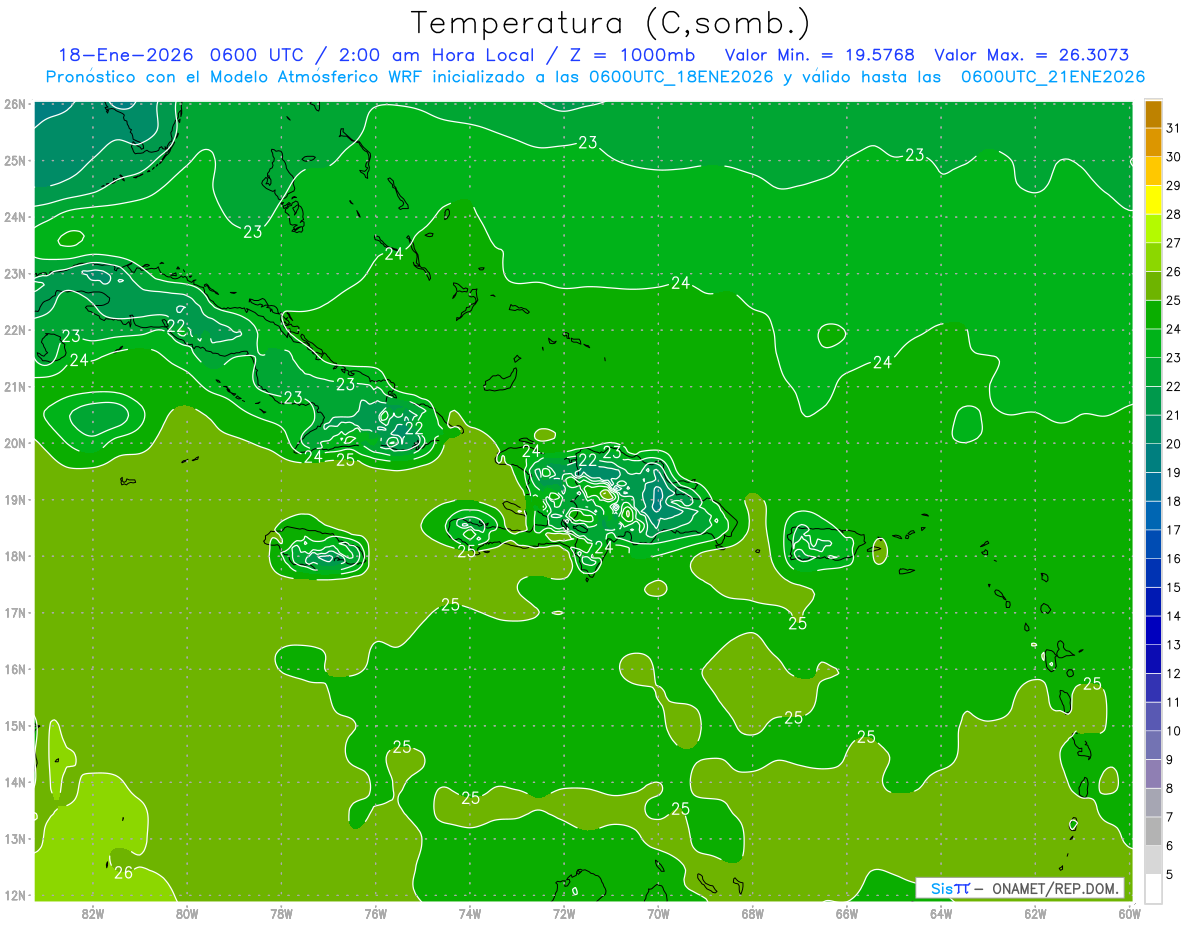Click the dark blue swatch between 13 and 14
Image resolution: width=1200 pixels, height=927 pixels.
point(1153,630)
